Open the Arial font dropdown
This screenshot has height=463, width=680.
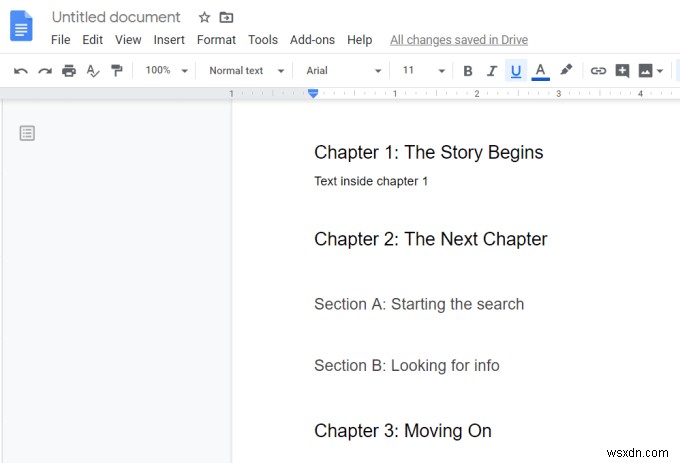[343, 71]
